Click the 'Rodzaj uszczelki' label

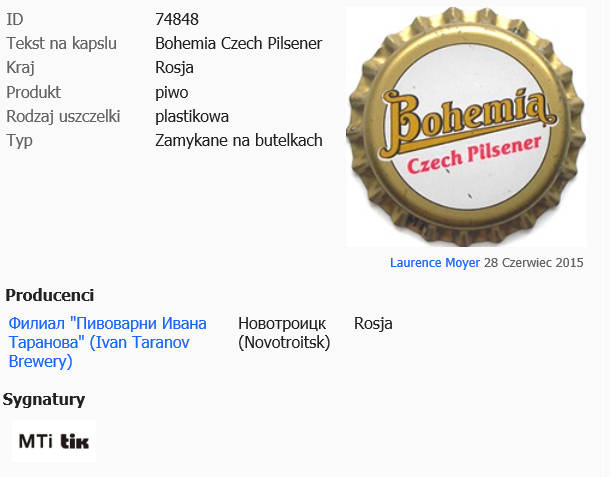pyautogui.click(x=68, y=116)
